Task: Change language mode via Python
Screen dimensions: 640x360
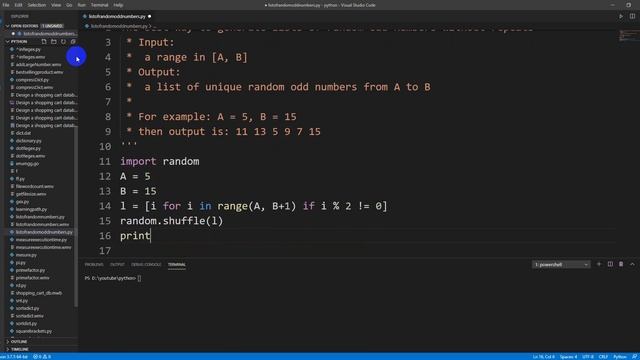Action: pos(620,357)
